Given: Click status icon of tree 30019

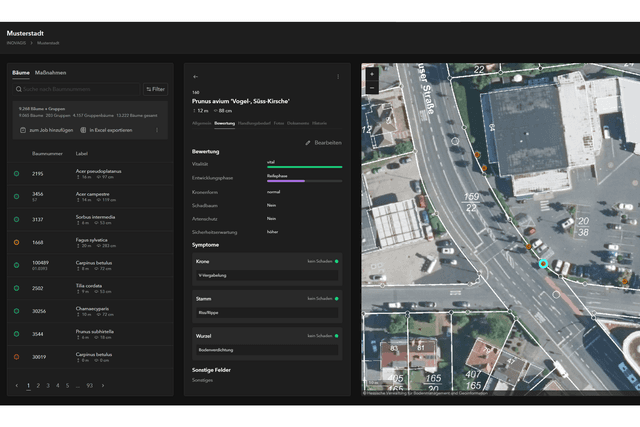Looking at the screenshot, I should click(x=16, y=357).
